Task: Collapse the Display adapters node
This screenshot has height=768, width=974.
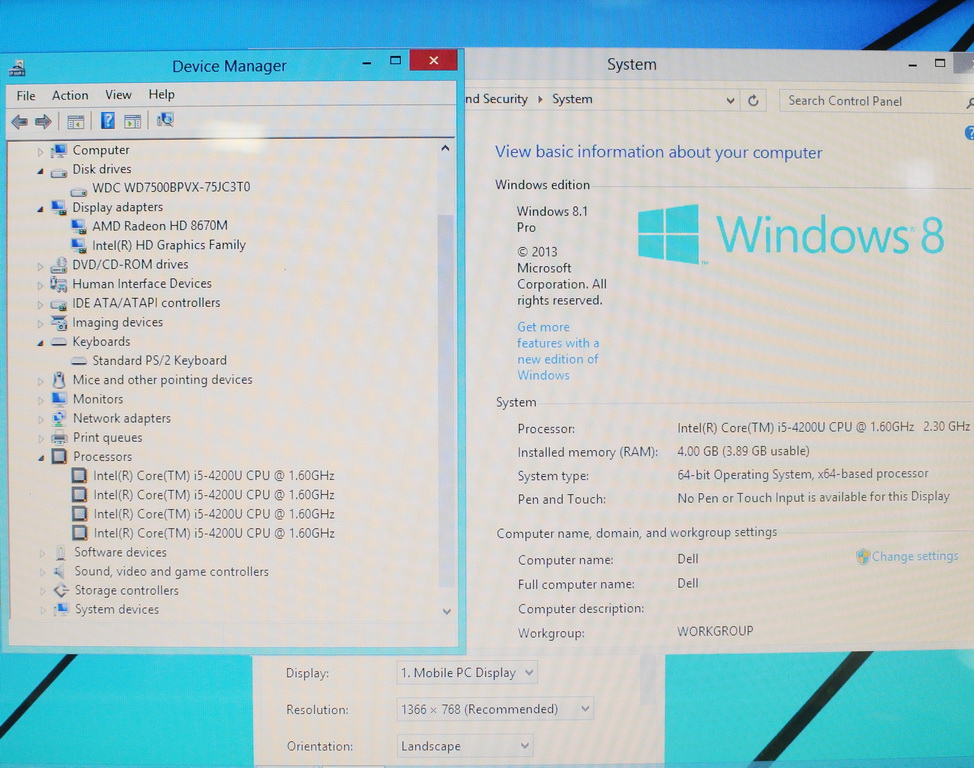Action: click(x=40, y=209)
